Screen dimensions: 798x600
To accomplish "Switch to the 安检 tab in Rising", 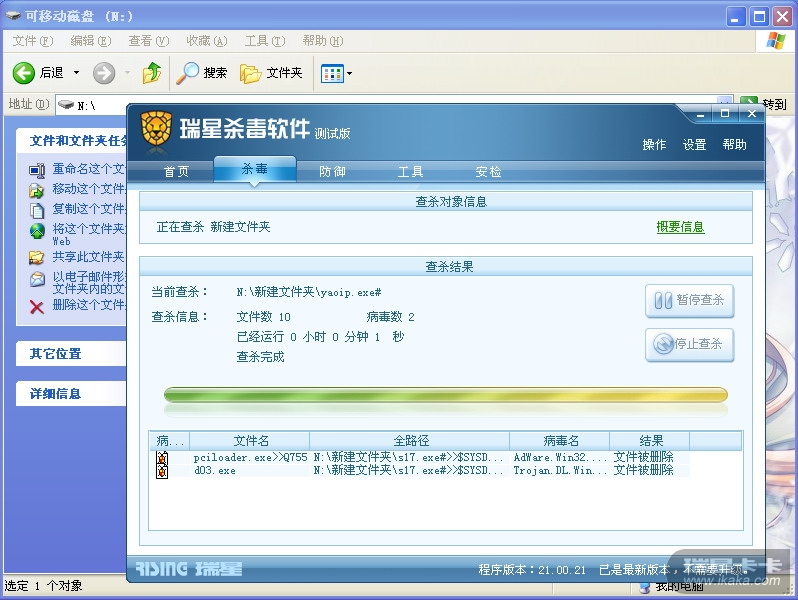I will [x=488, y=172].
